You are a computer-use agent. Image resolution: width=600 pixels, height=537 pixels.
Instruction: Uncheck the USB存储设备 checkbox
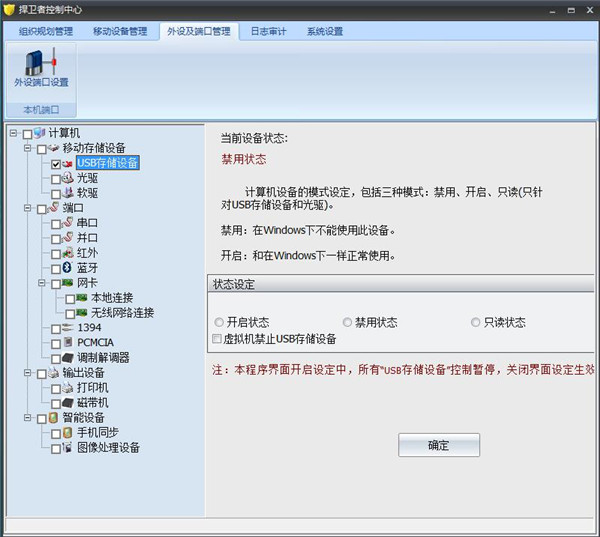(56, 163)
